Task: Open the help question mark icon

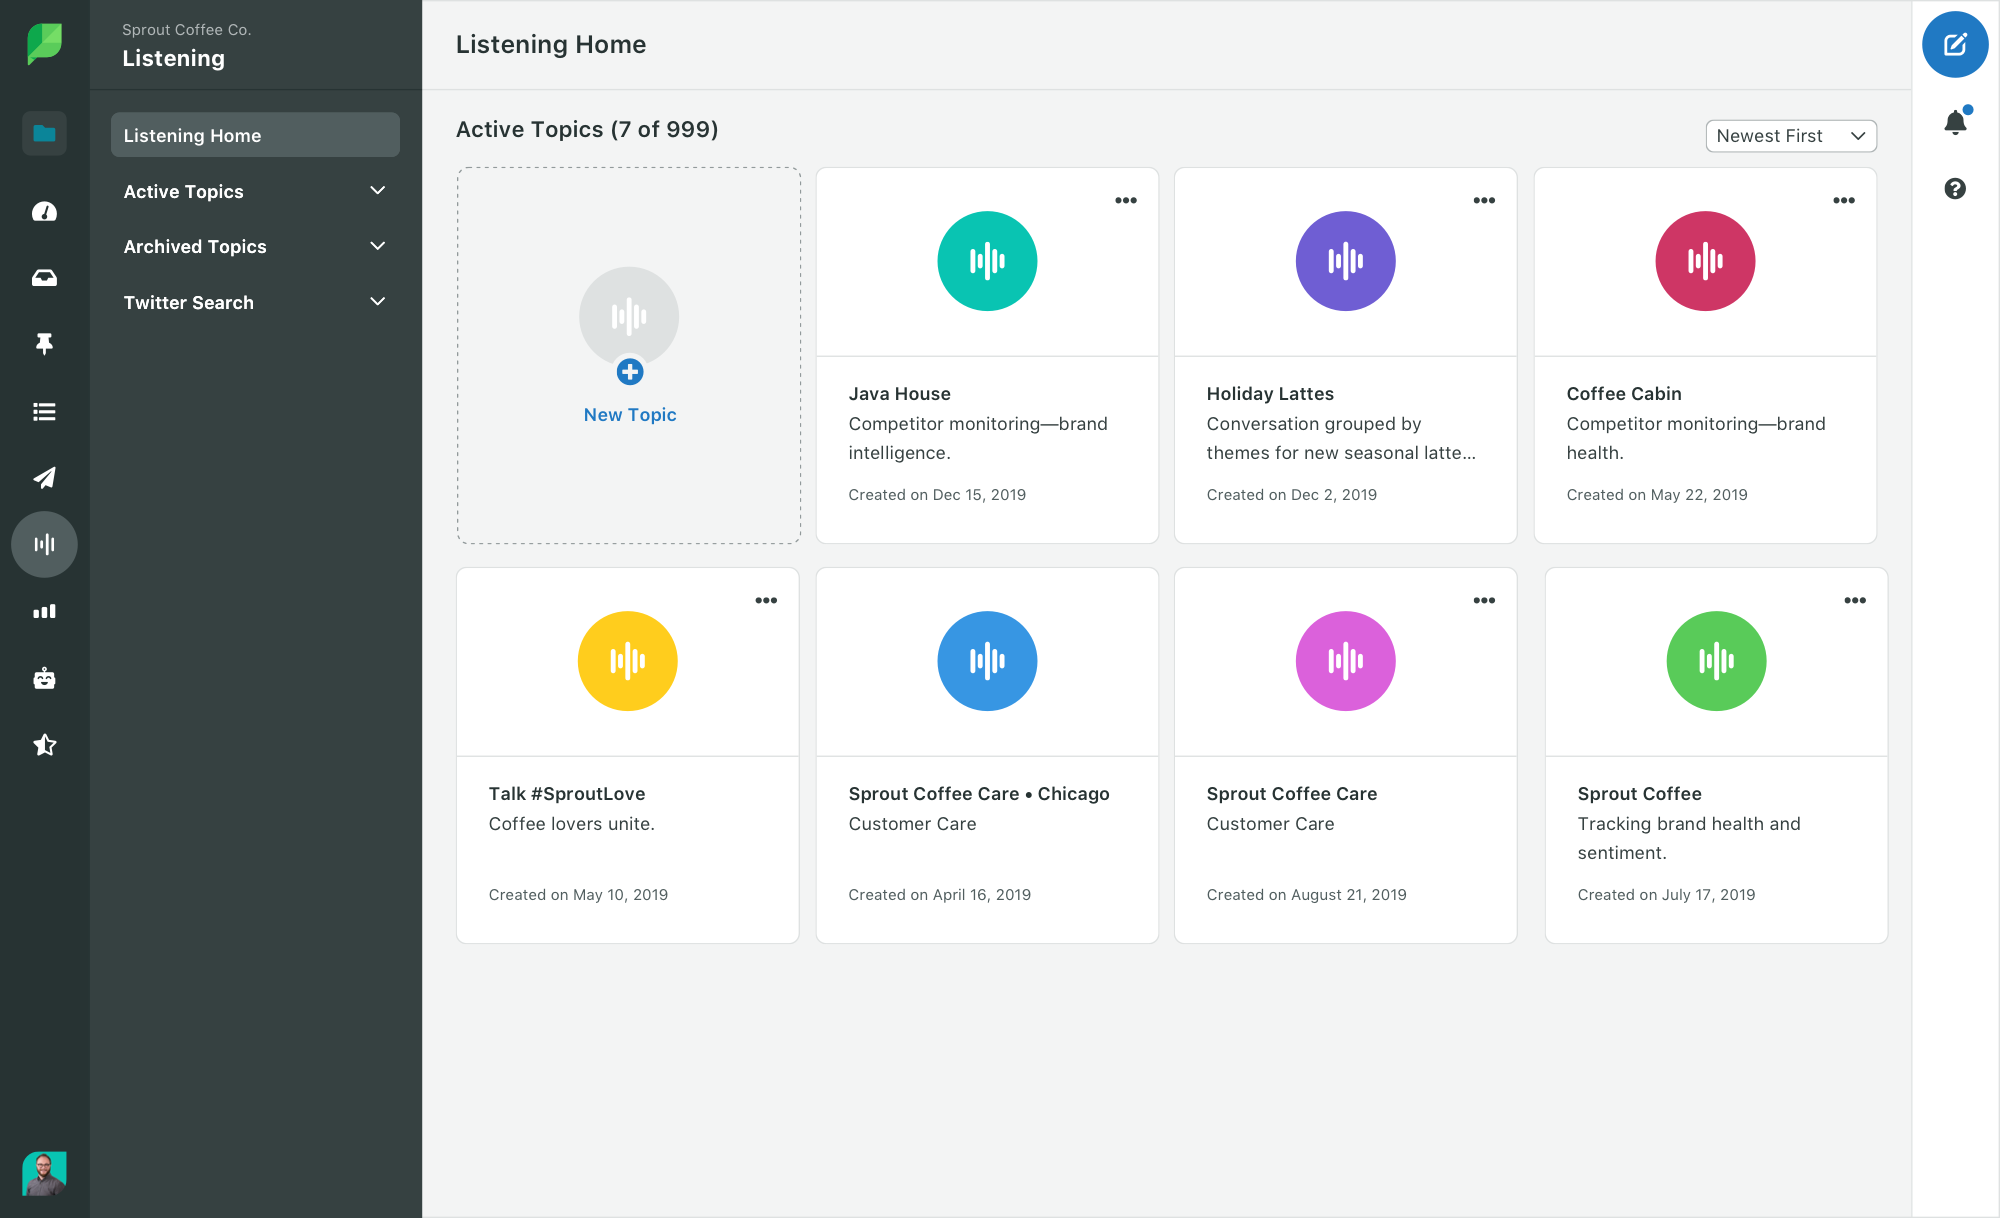Action: (1955, 189)
